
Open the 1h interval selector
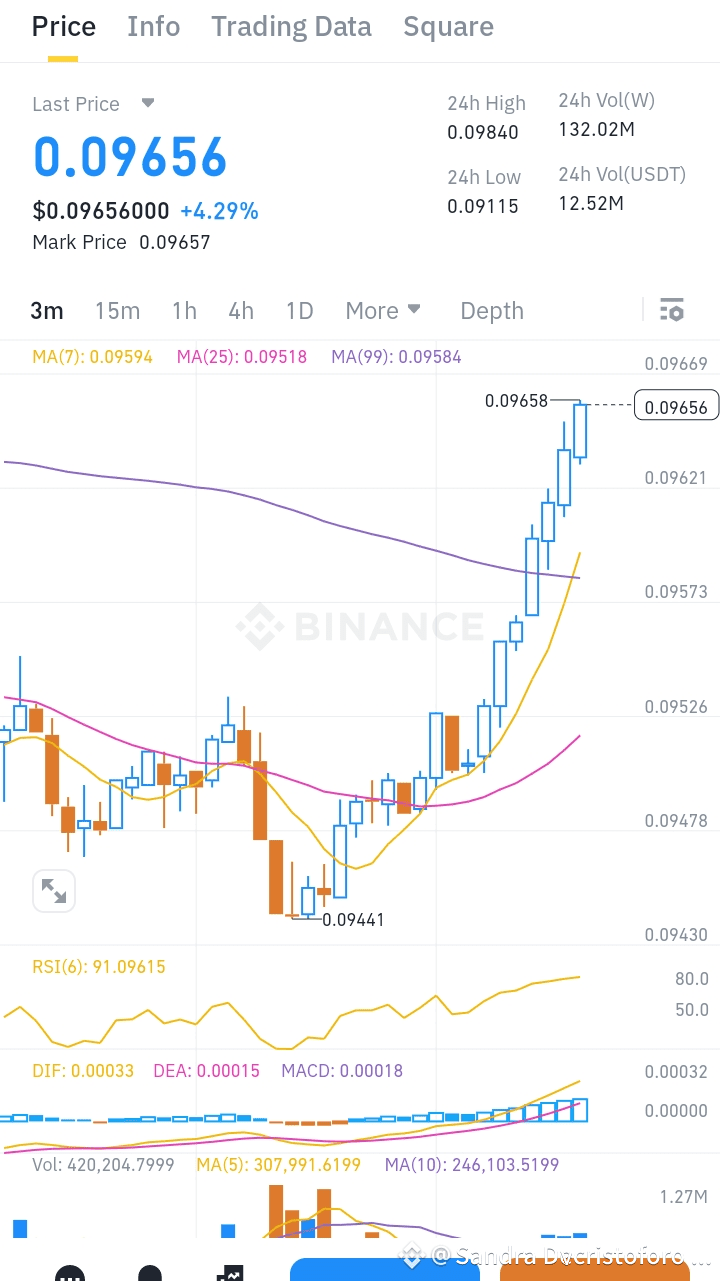pos(184,310)
